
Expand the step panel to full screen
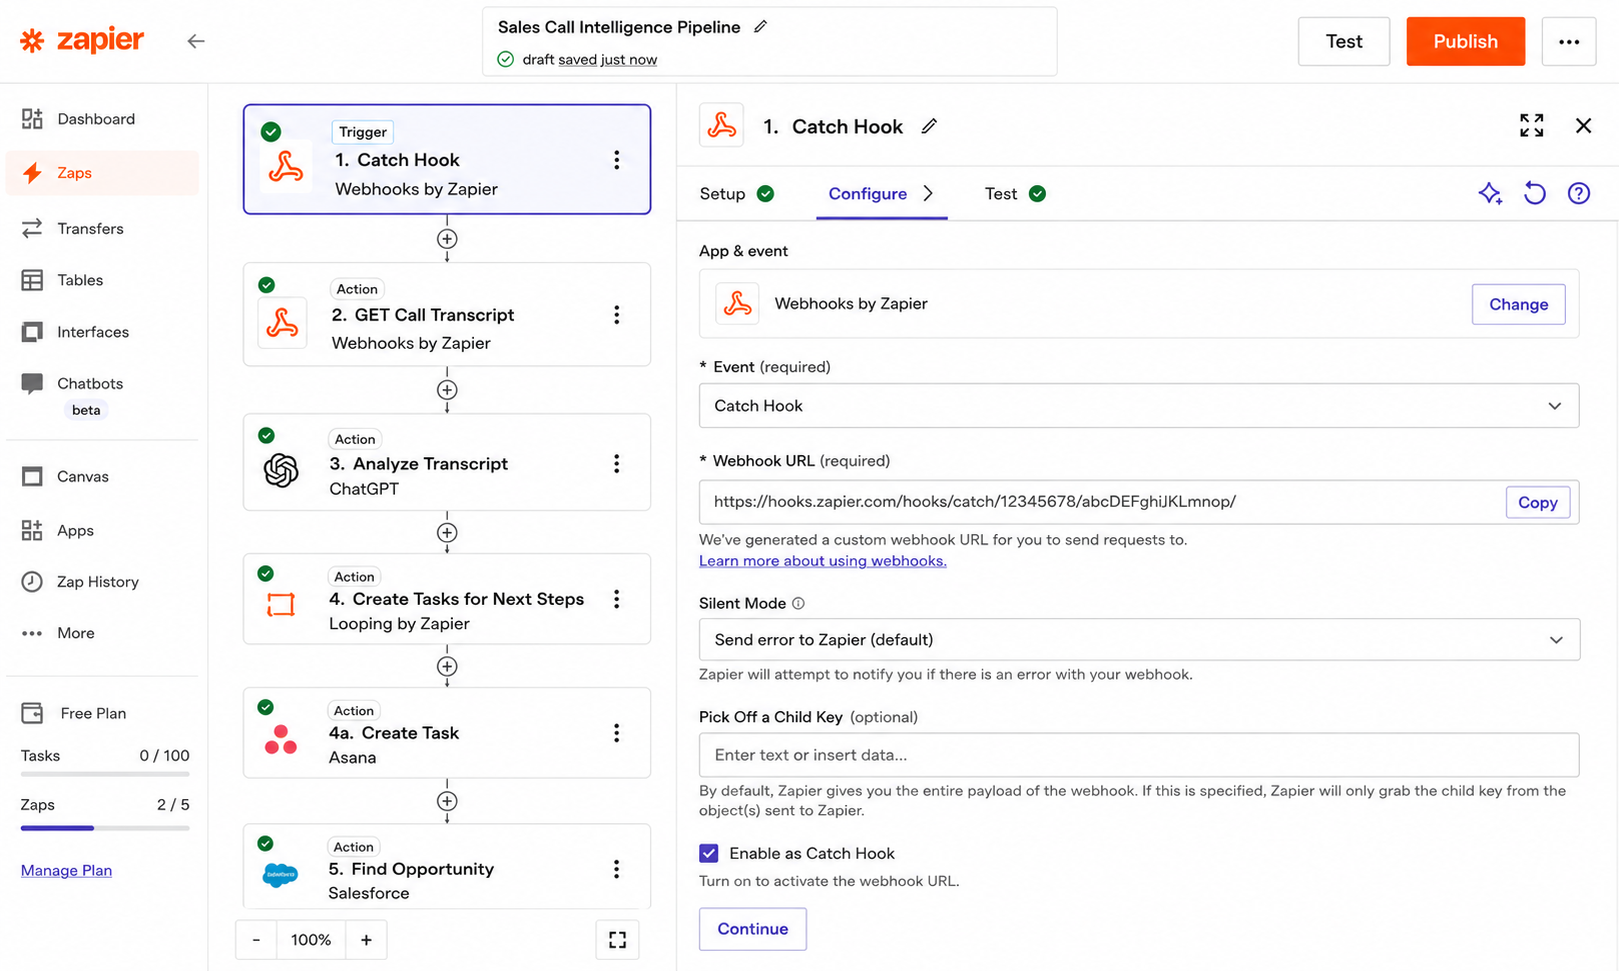pos(1531,125)
